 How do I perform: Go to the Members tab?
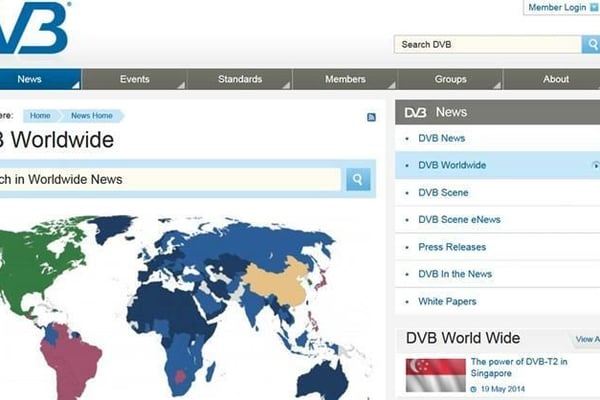coord(345,79)
